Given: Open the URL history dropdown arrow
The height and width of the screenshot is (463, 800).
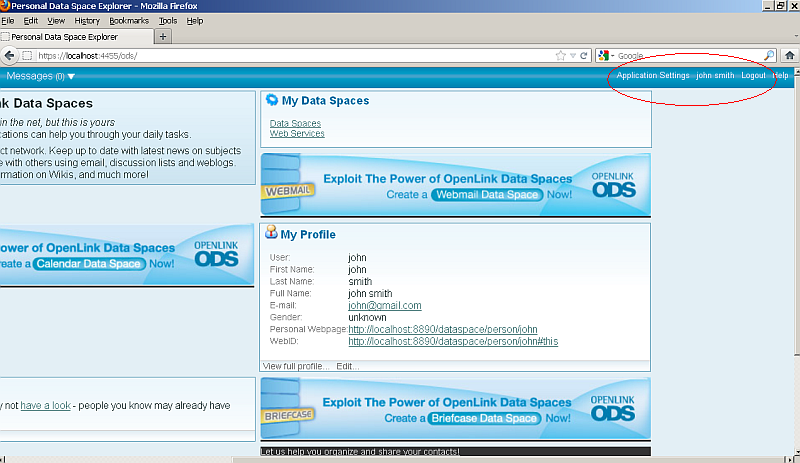Looking at the screenshot, I should click(x=573, y=55).
